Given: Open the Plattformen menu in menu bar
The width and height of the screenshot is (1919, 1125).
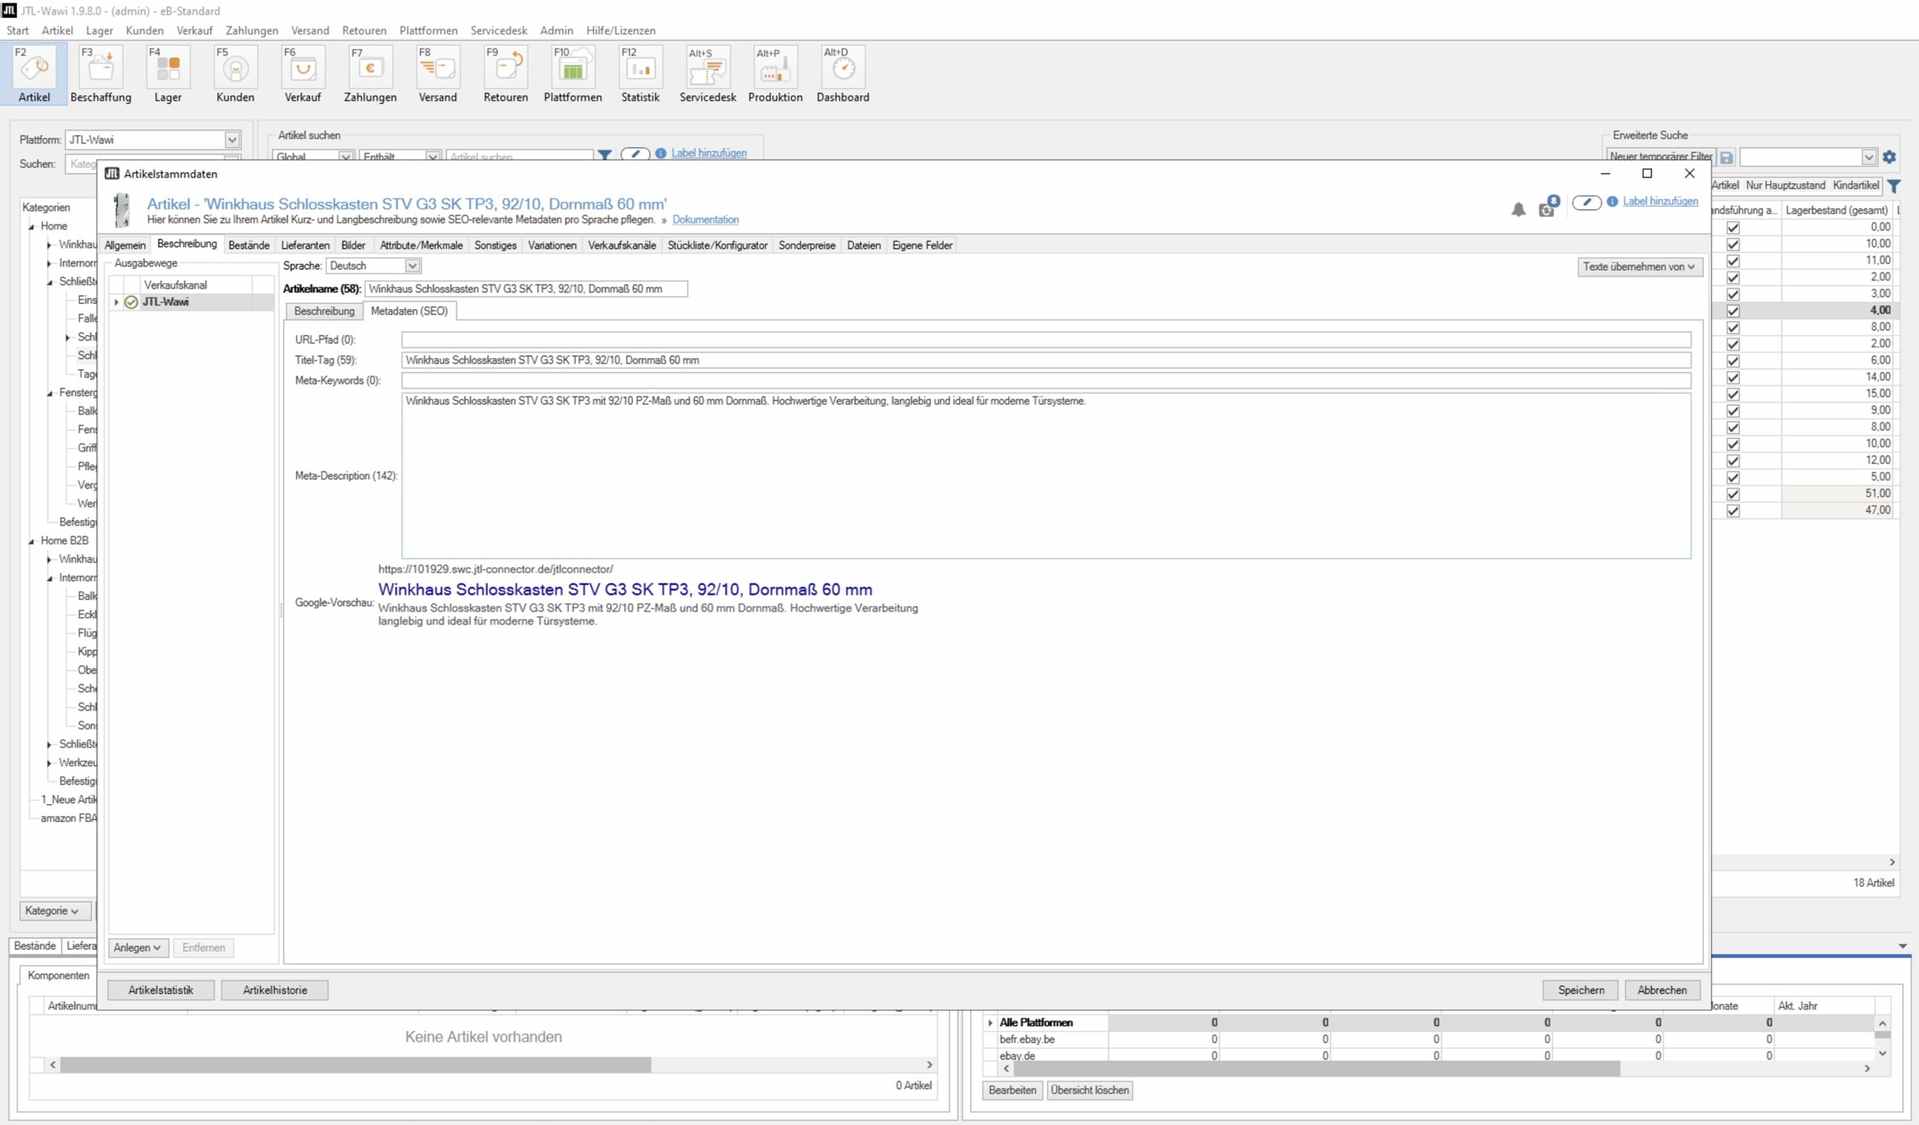Looking at the screenshot, I should tap(428, 31).
